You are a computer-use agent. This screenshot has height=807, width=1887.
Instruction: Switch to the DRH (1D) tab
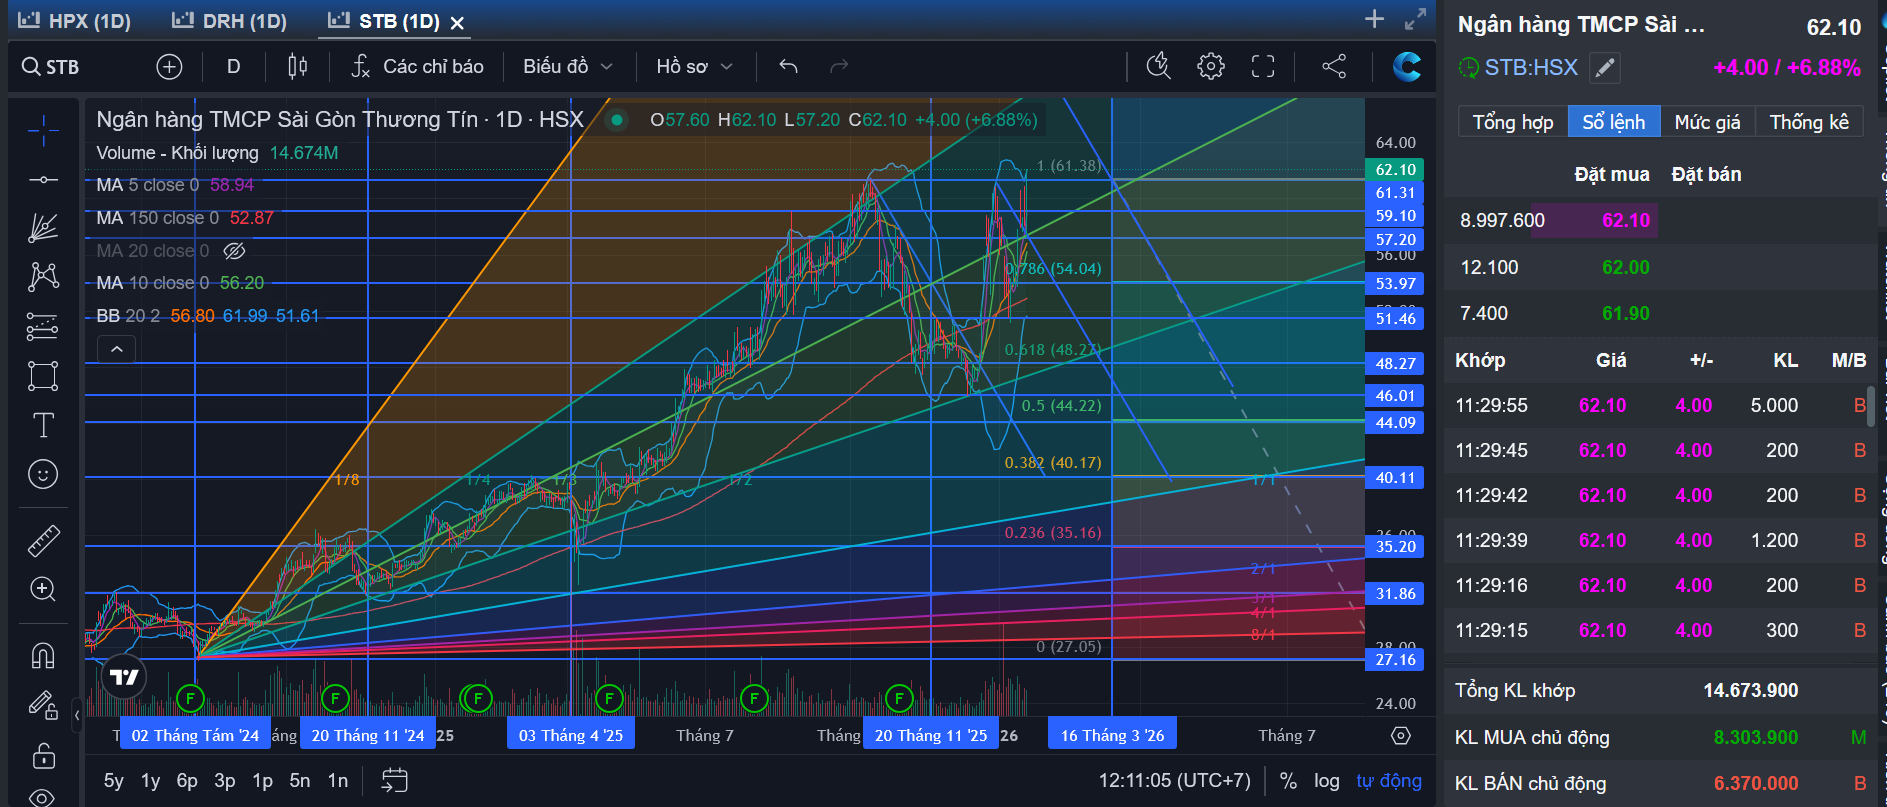pyautogui.click(x=229, y=20)
